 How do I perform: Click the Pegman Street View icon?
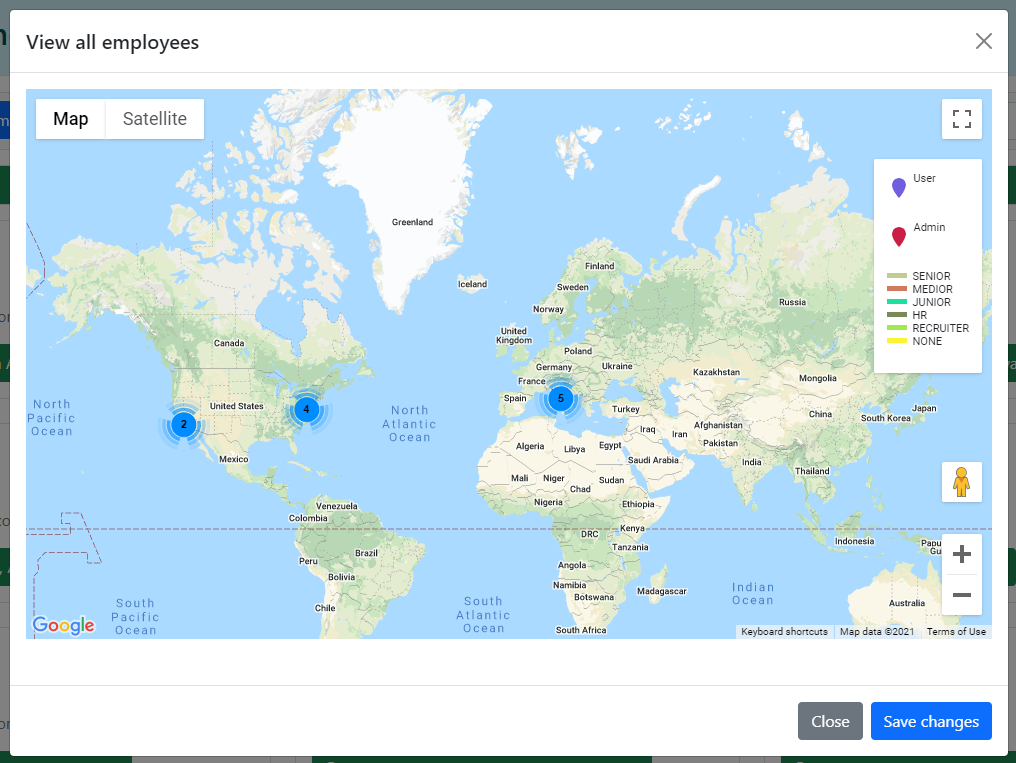tap(962, 482)
